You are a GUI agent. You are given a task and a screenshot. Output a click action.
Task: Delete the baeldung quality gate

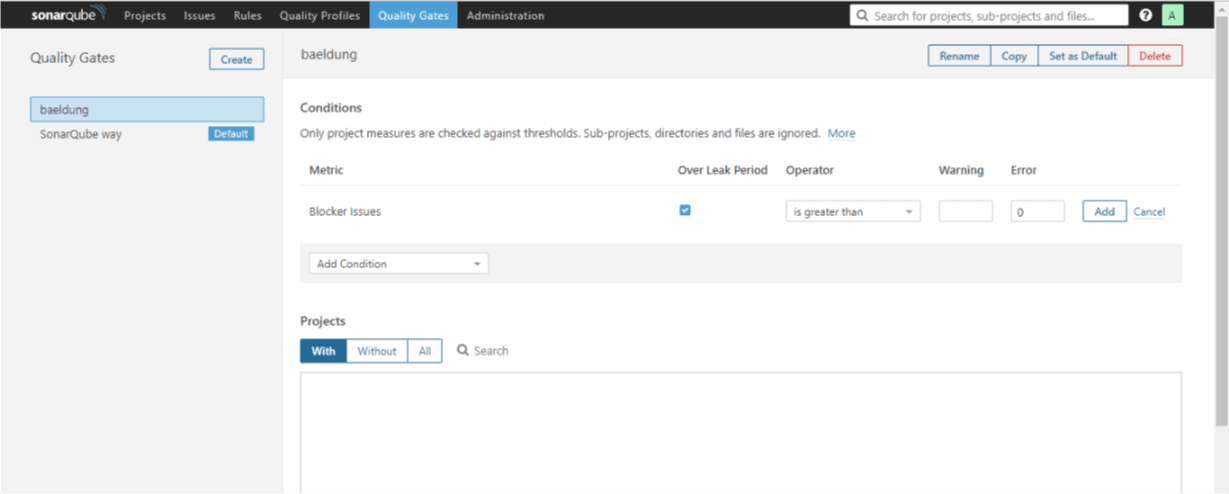point(1154,56)
